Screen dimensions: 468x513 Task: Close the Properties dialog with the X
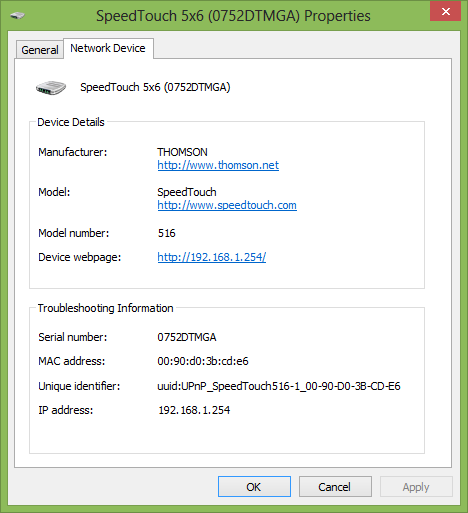pos(445,11)
